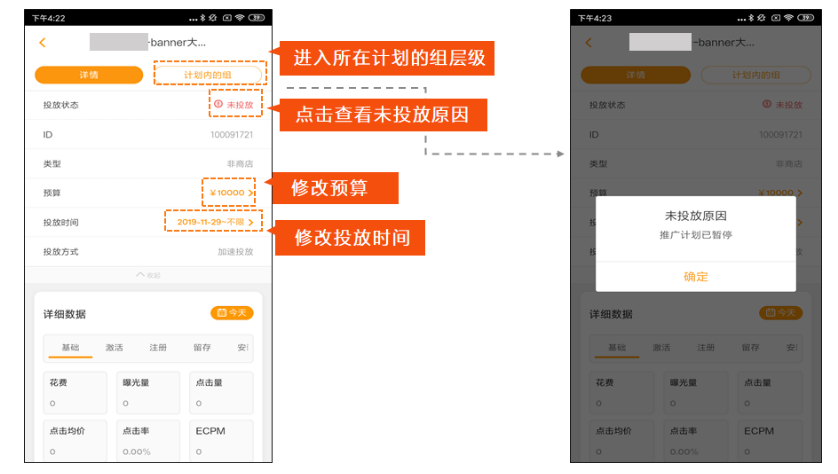
Task: Select 详情 tab in left phone
Action: click(x=89, y=75)
